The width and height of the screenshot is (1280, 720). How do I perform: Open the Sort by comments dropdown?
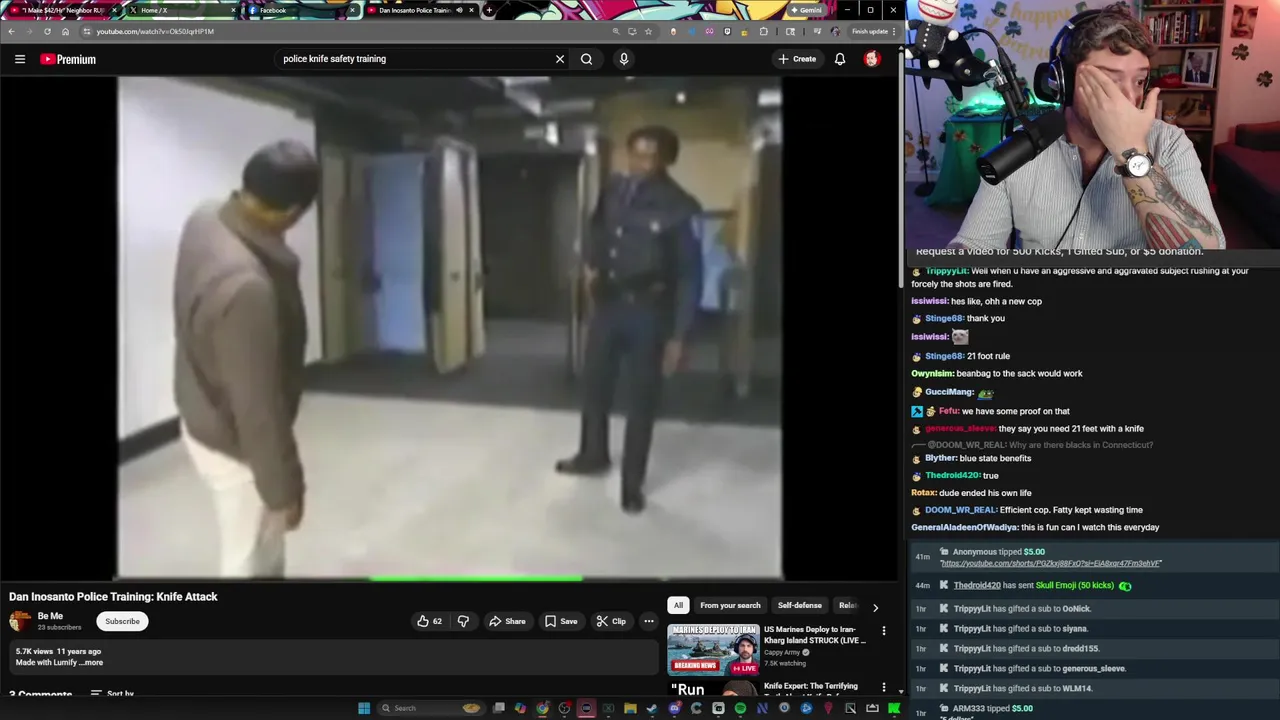coord(112,693)
